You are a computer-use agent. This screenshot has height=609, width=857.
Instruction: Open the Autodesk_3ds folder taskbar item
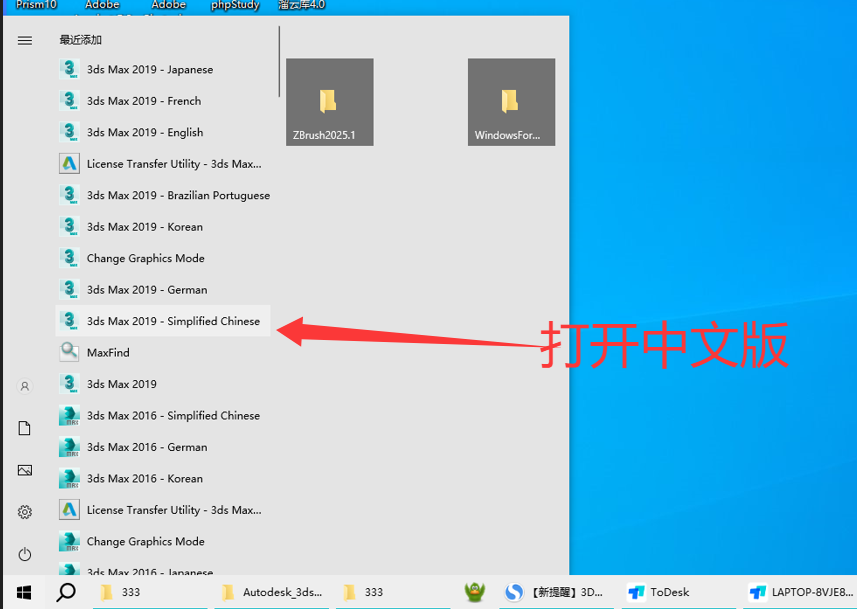pyautogui.click(x=272, y=592)
